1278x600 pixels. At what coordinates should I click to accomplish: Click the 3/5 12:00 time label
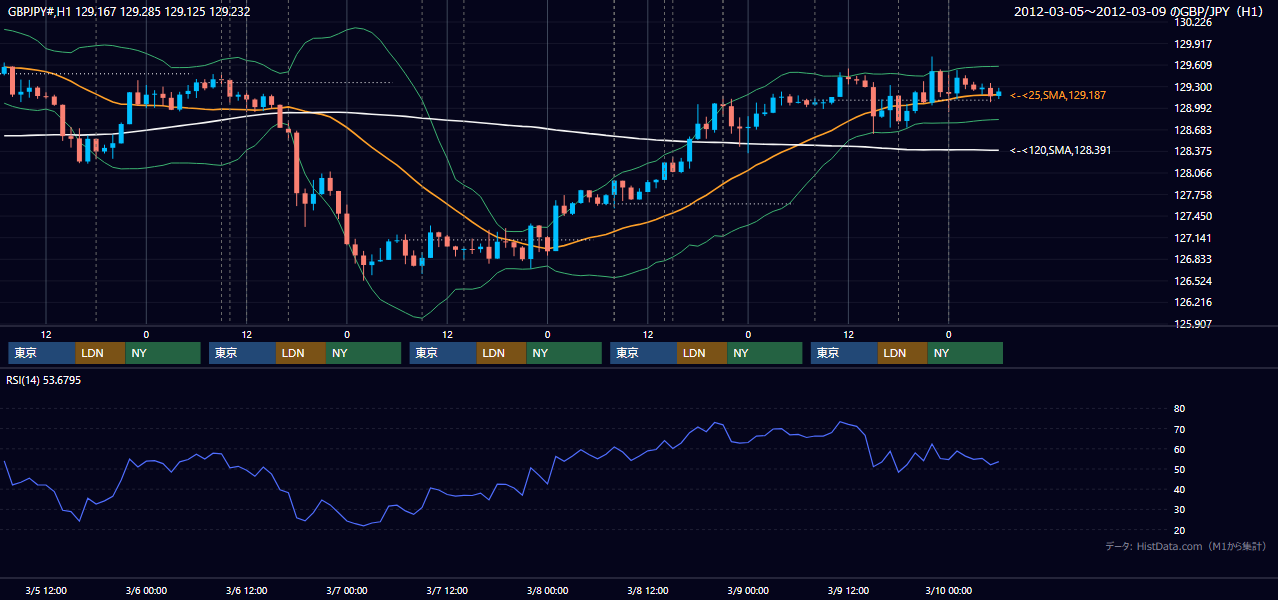pos(46,591)
